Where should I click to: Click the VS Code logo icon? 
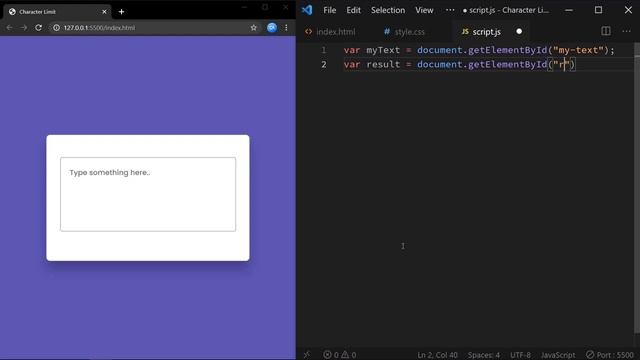tap(307, 10)
